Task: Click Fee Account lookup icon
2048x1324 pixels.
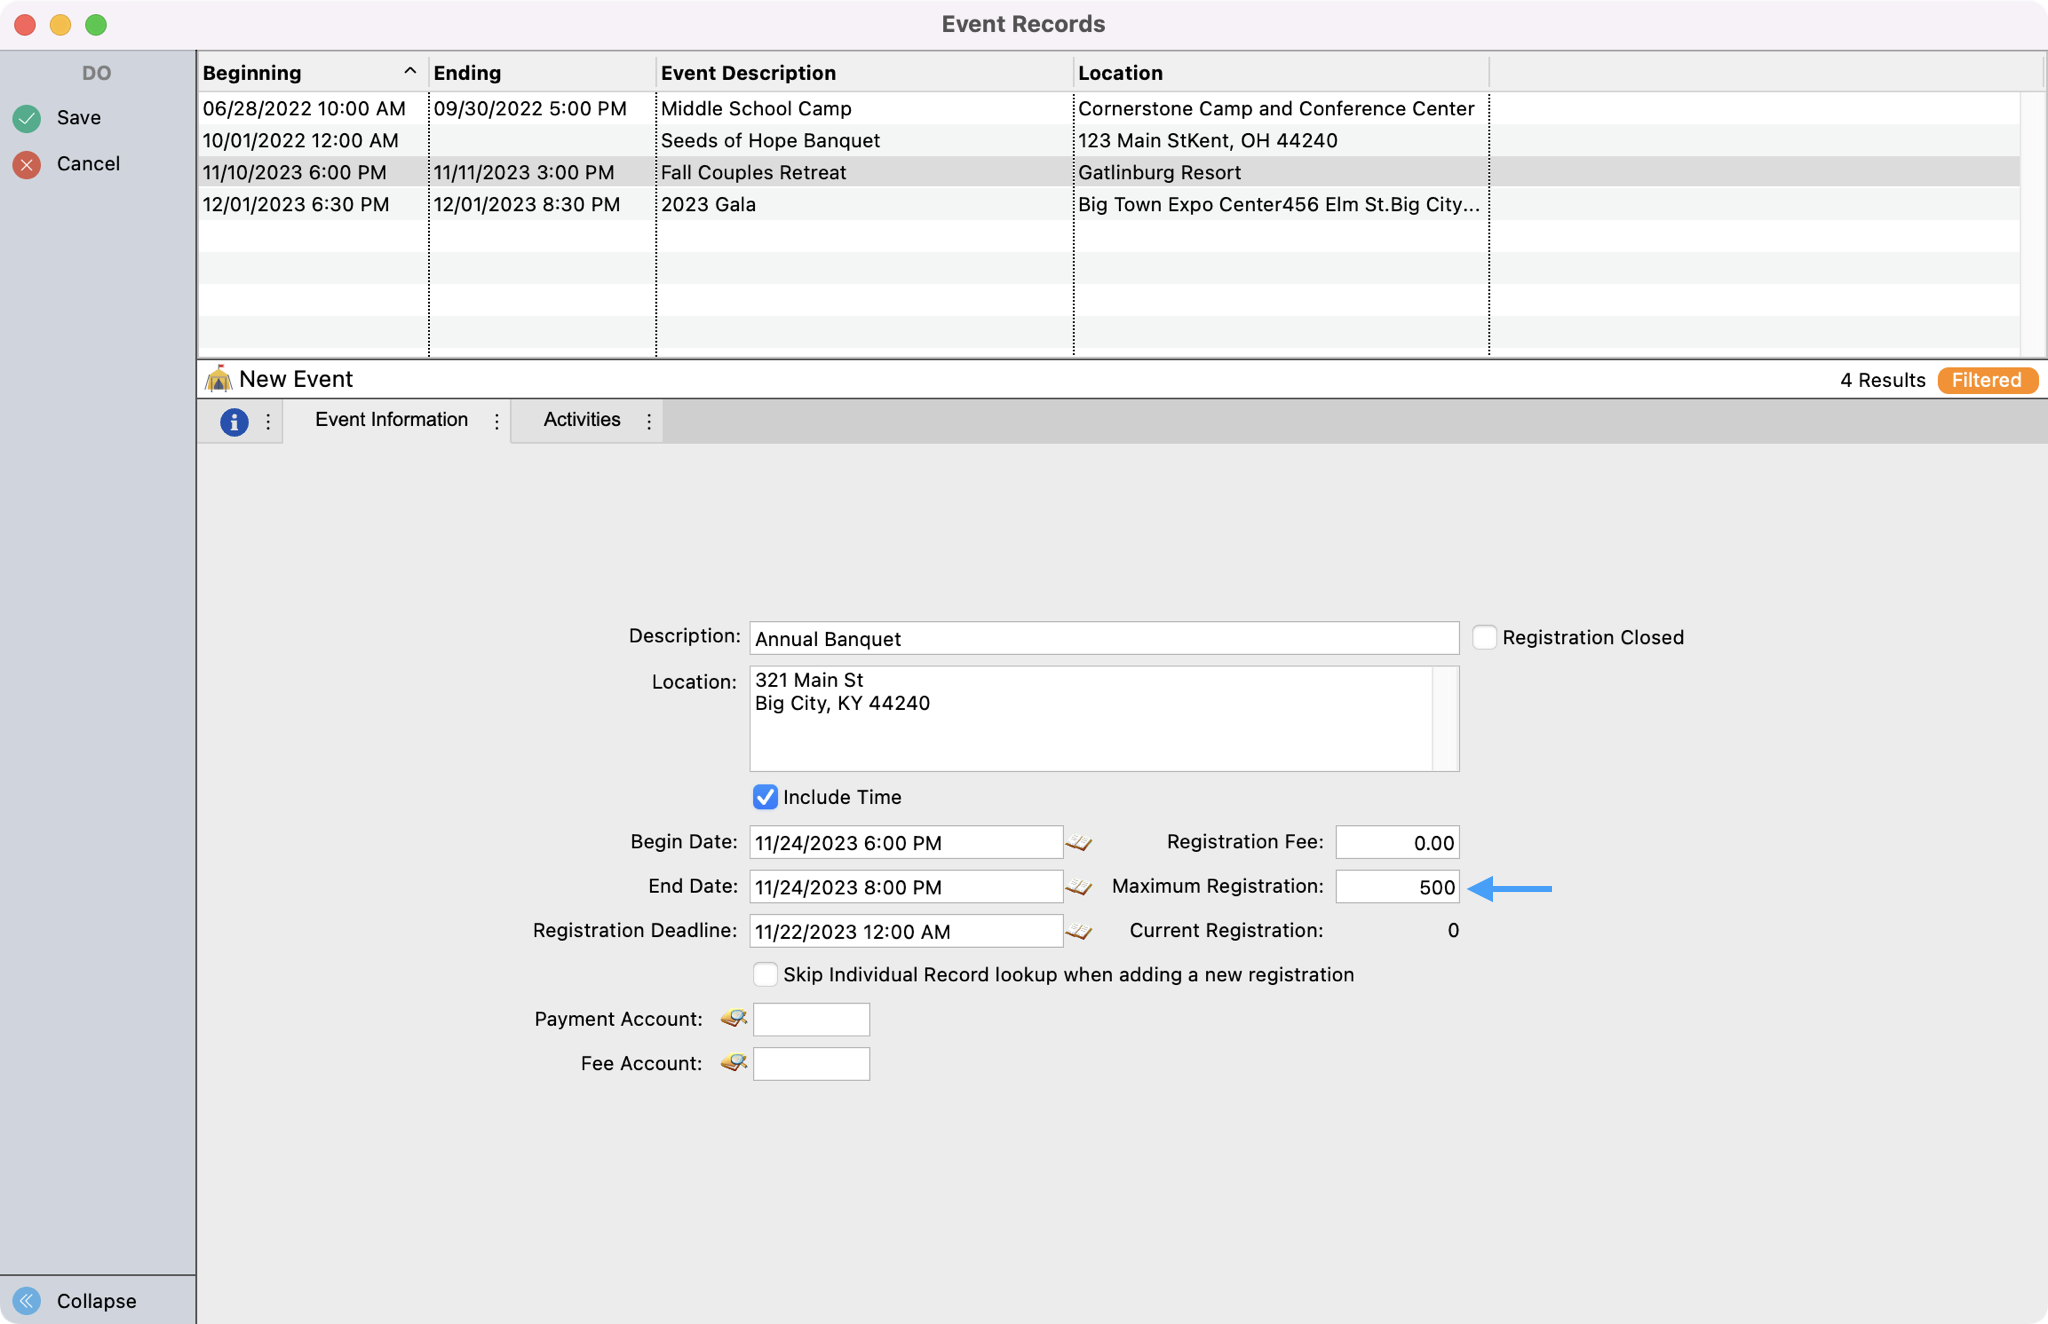Action: pyautogui.click(x=733, y=1063)
